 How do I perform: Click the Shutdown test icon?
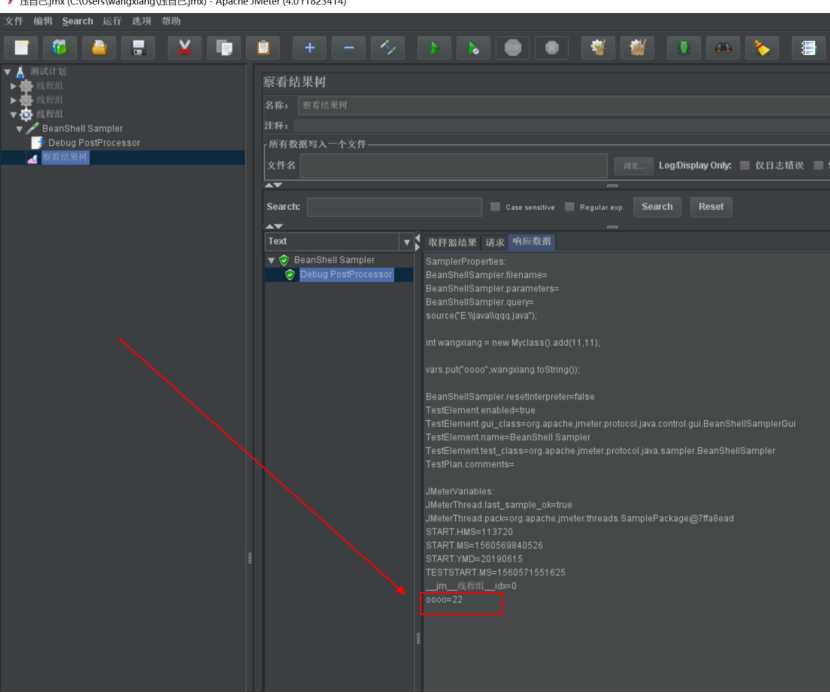(x=552, y=48)
